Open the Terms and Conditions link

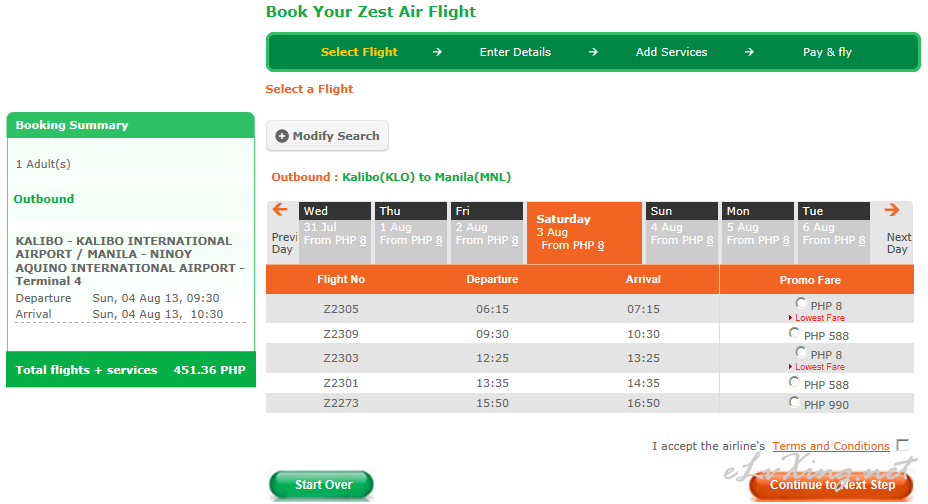click(x=831, y=446)
